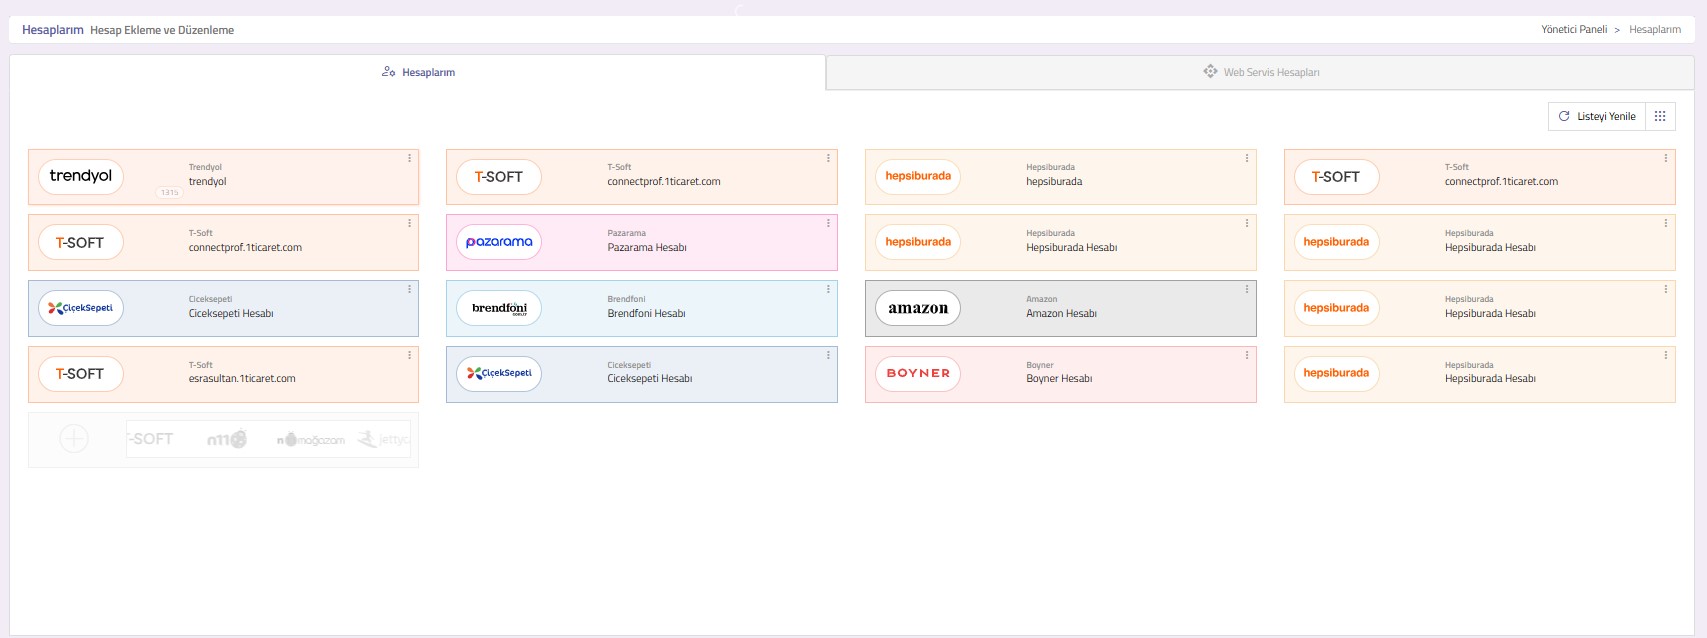
Task: Open three-dot menu on Trendyol card
Action: click(409, 158)
